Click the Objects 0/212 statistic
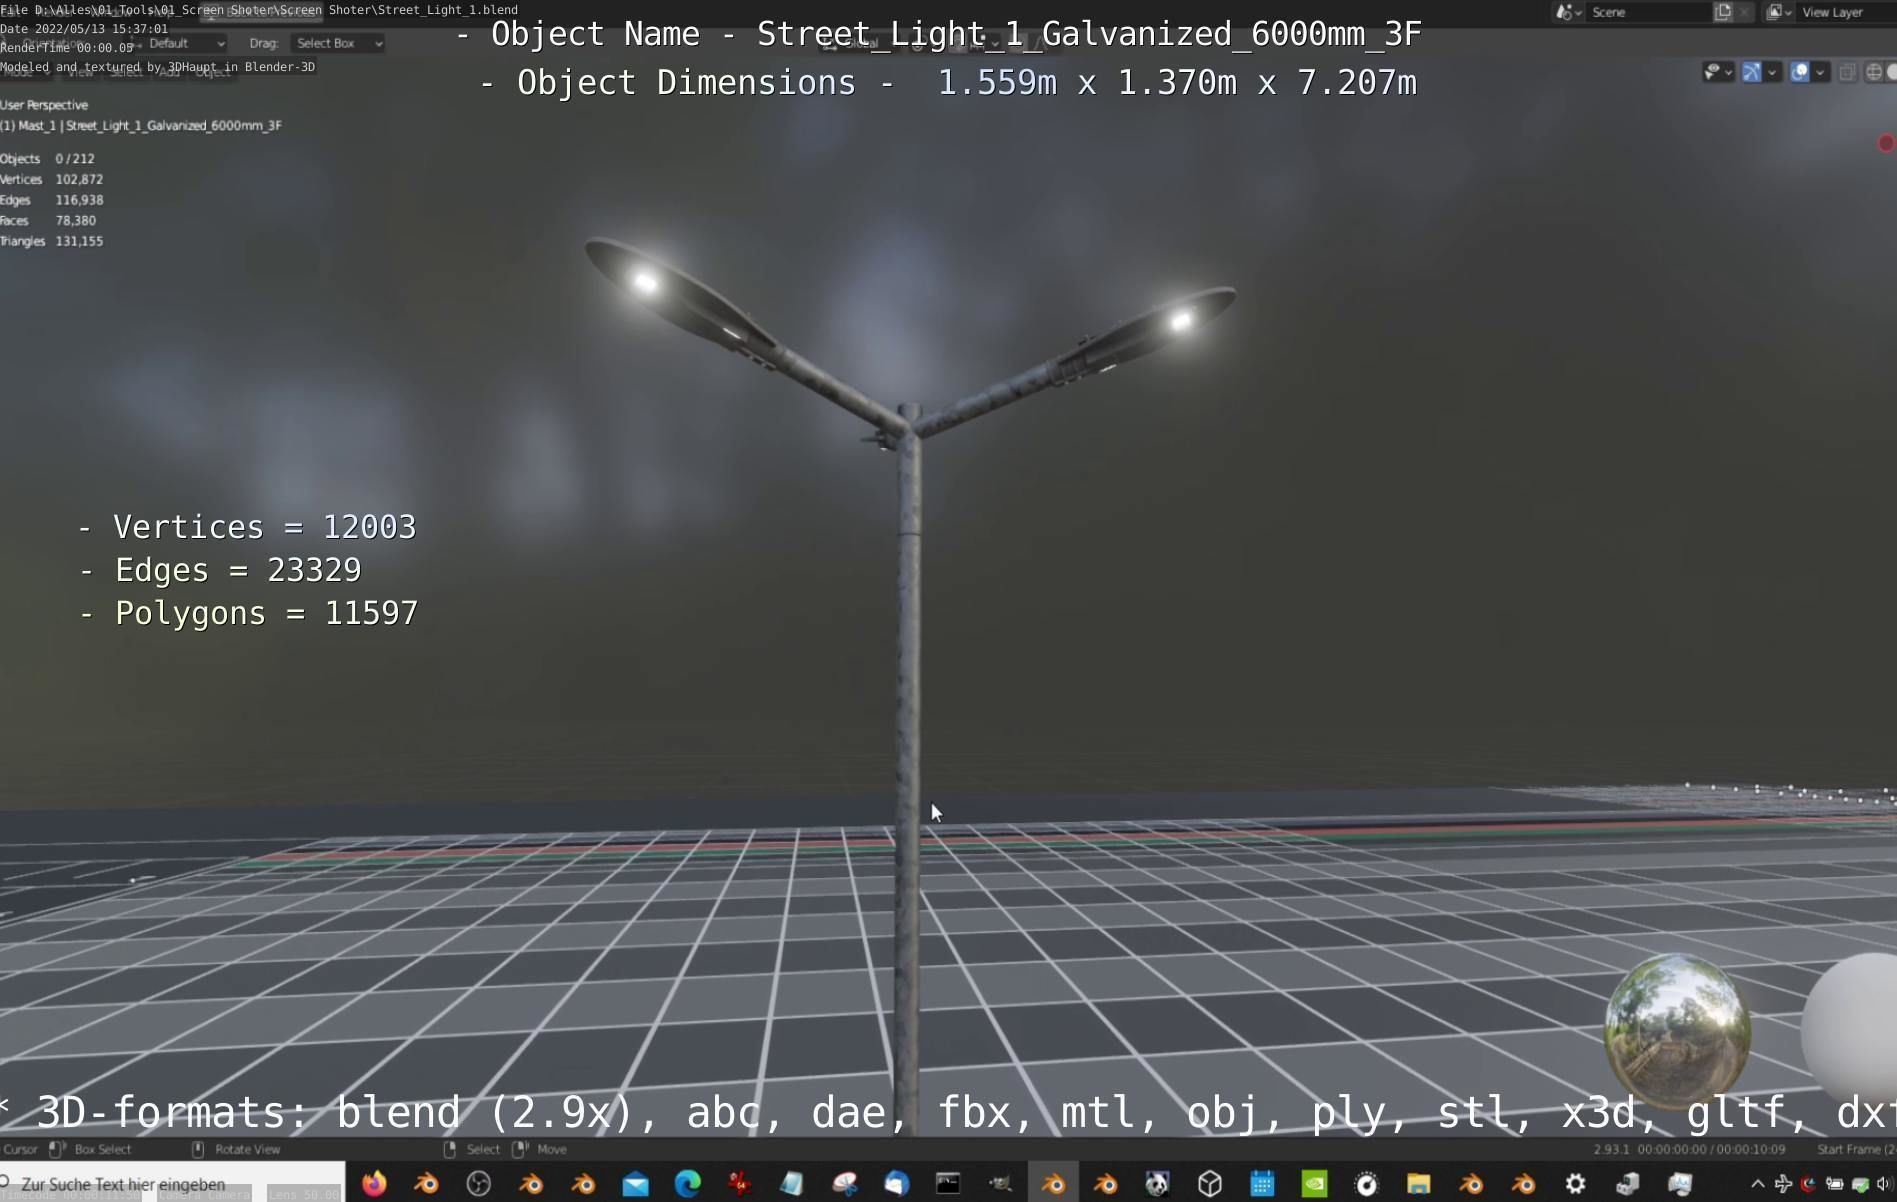1897x1202 pixels. tap(48, 159)
